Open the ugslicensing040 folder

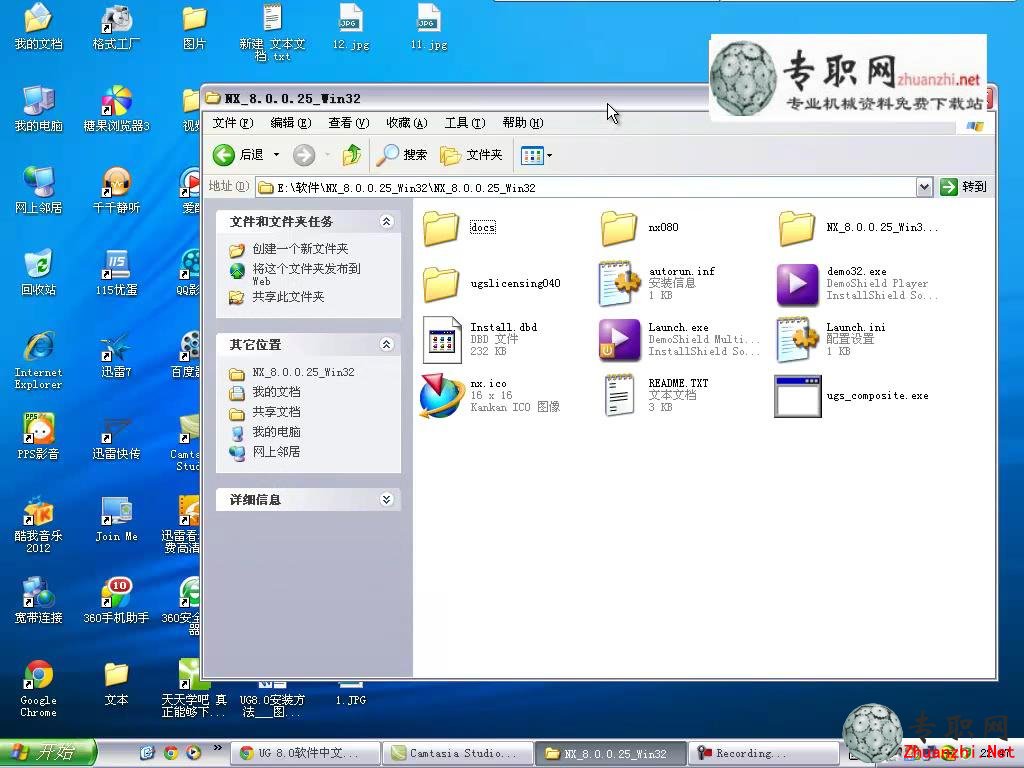(491, 283)
